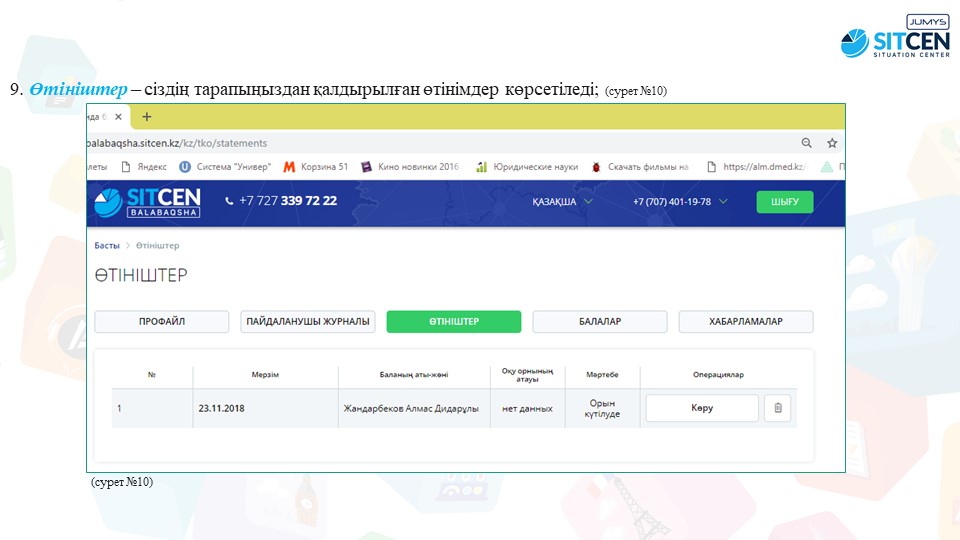Bookmark page with the star icon
This screenshot has height=540, width=960.
(x=831, y=143)
